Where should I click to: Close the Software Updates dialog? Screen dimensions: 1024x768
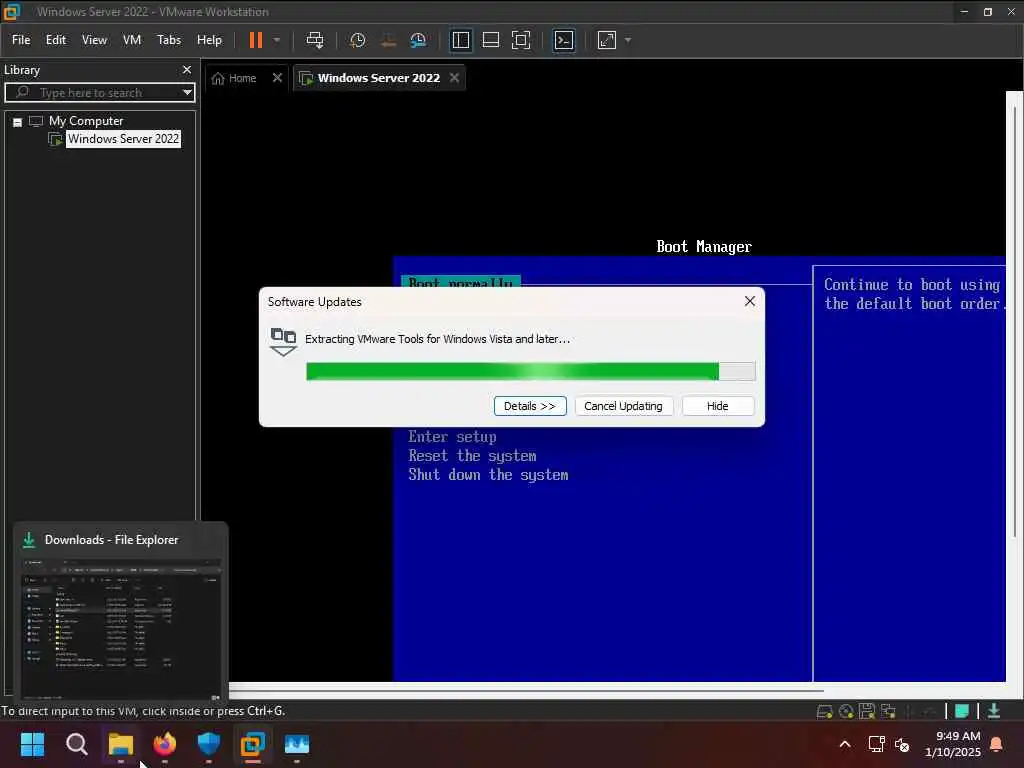[x=750, y=301]
